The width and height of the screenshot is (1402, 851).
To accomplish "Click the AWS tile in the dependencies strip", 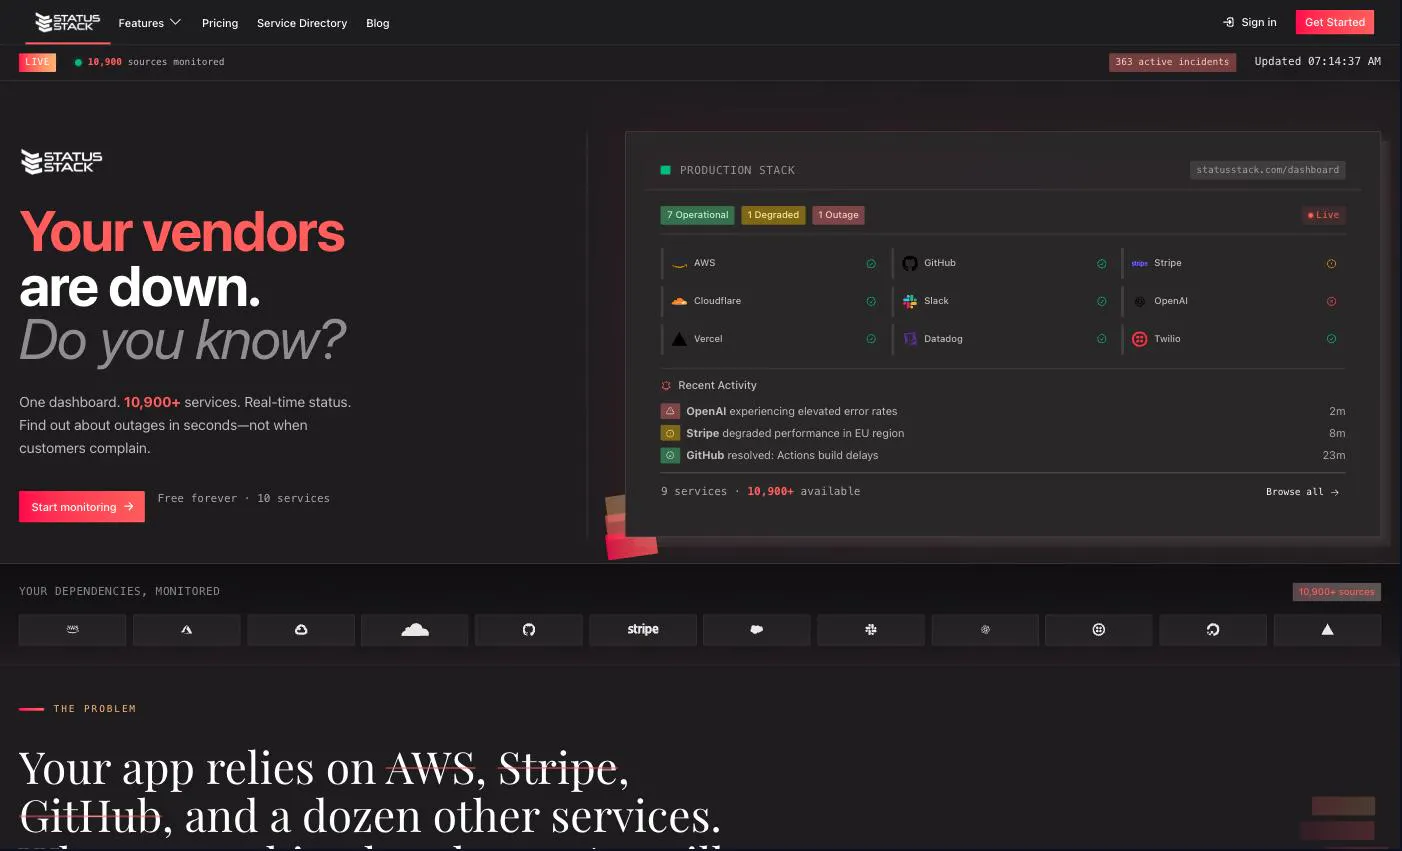I will (x=73, y=629).
